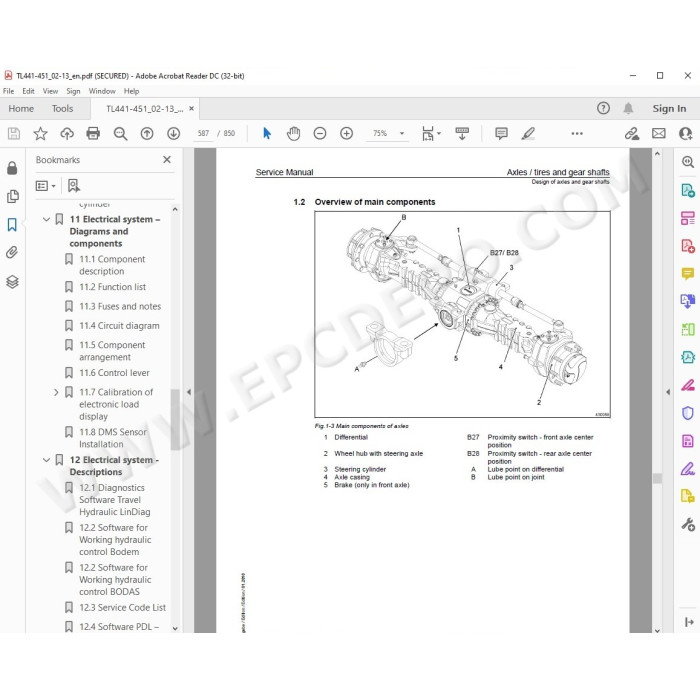Open notifications bell icon
Screen dimensions: 700x700
[x=628, y=108]
